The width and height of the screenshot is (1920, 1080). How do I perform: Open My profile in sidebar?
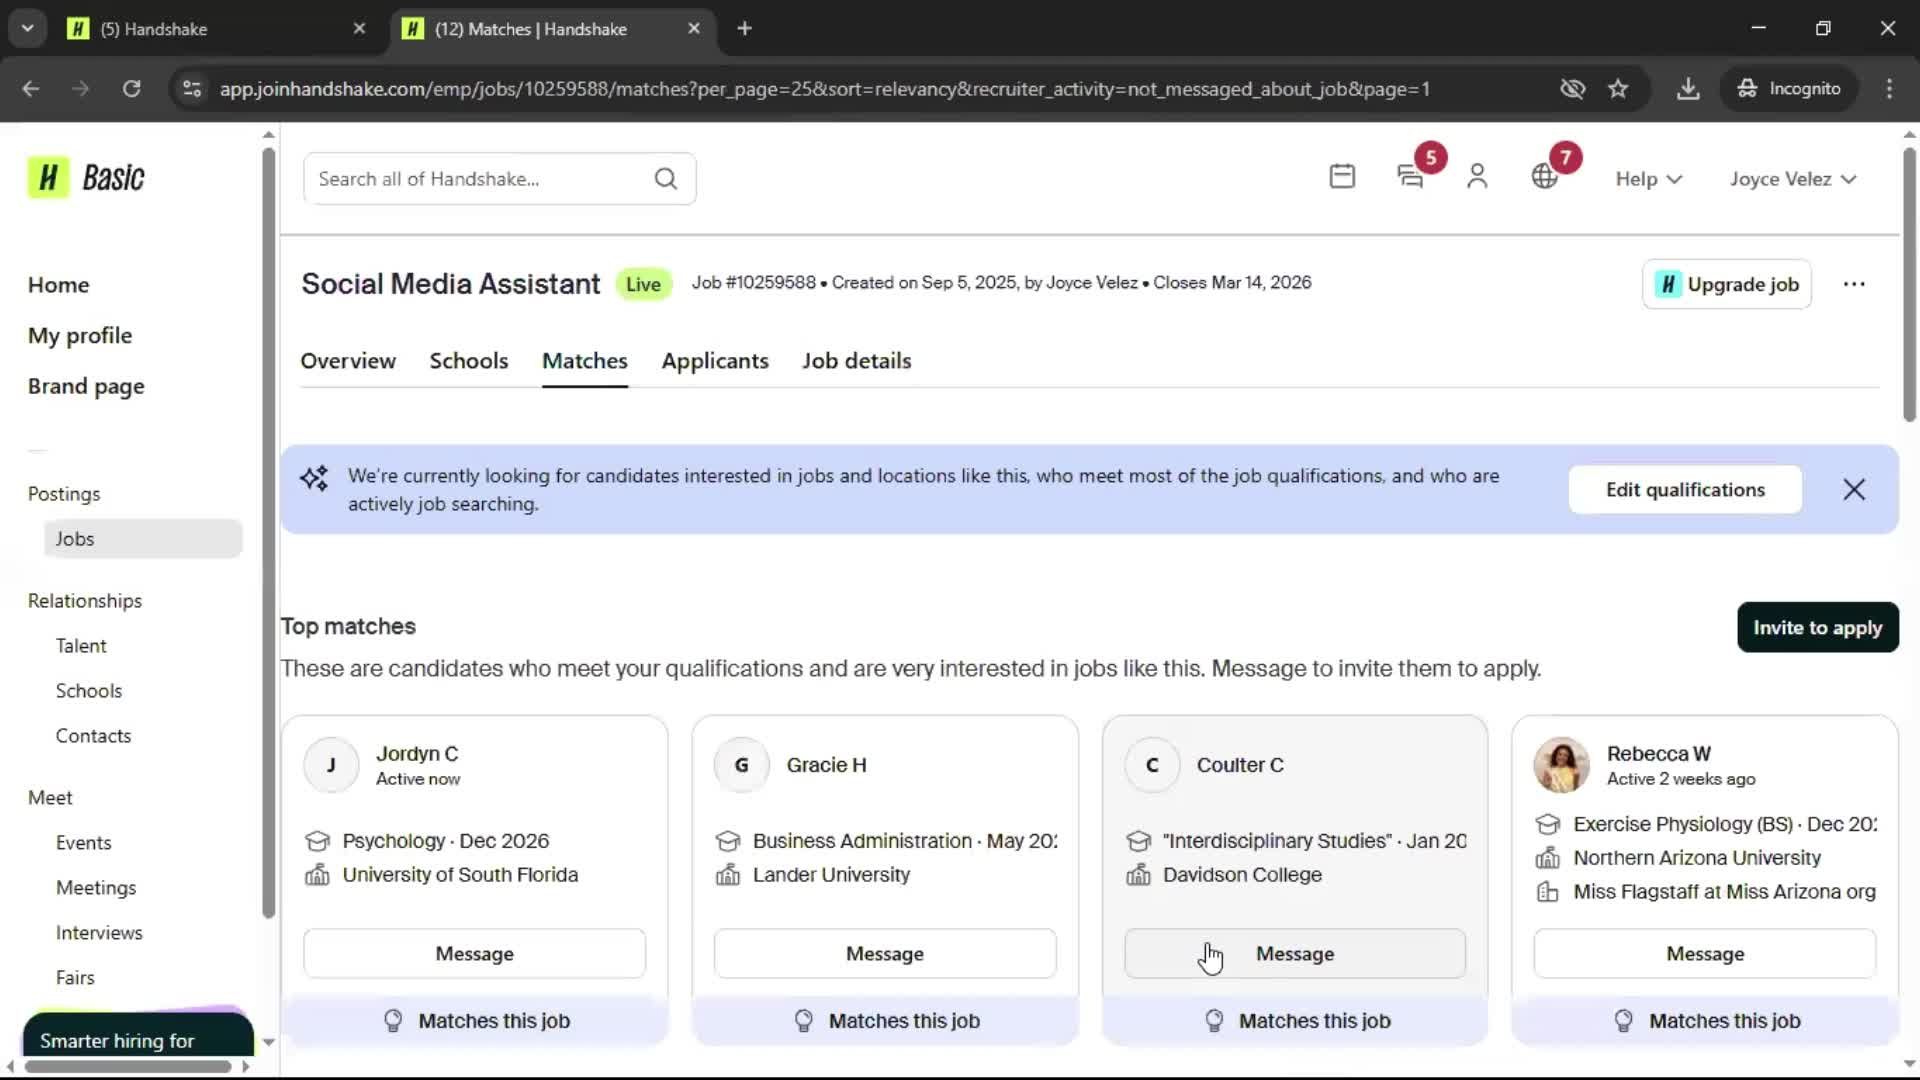point(80,336)
